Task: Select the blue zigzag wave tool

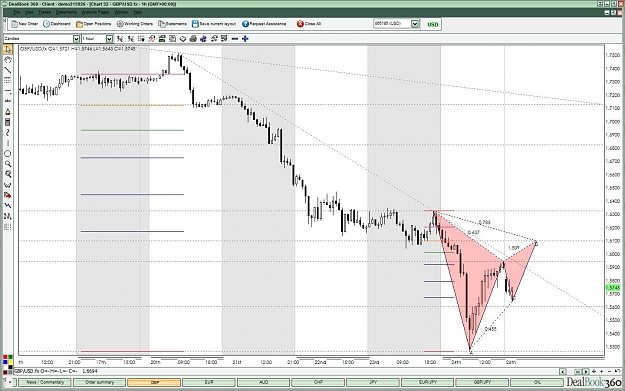Action: pyautogui.click(x=8, y=206)
